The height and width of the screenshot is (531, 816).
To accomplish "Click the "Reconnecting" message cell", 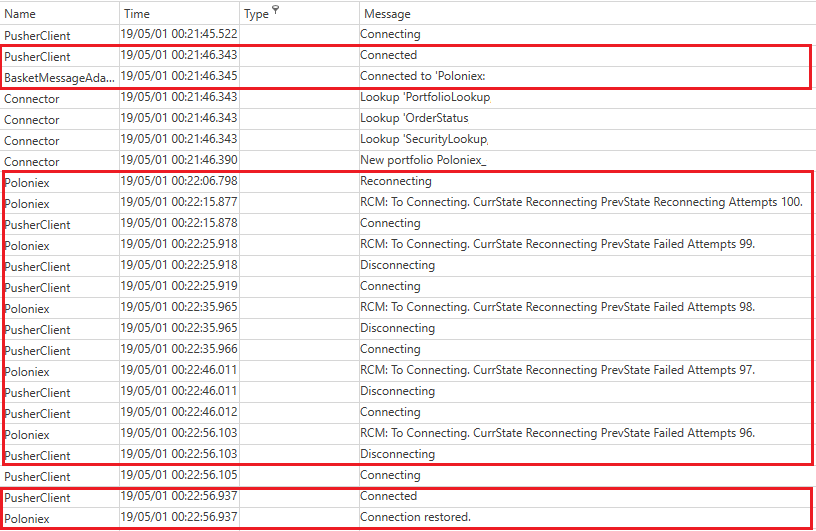I will point(396,181).
